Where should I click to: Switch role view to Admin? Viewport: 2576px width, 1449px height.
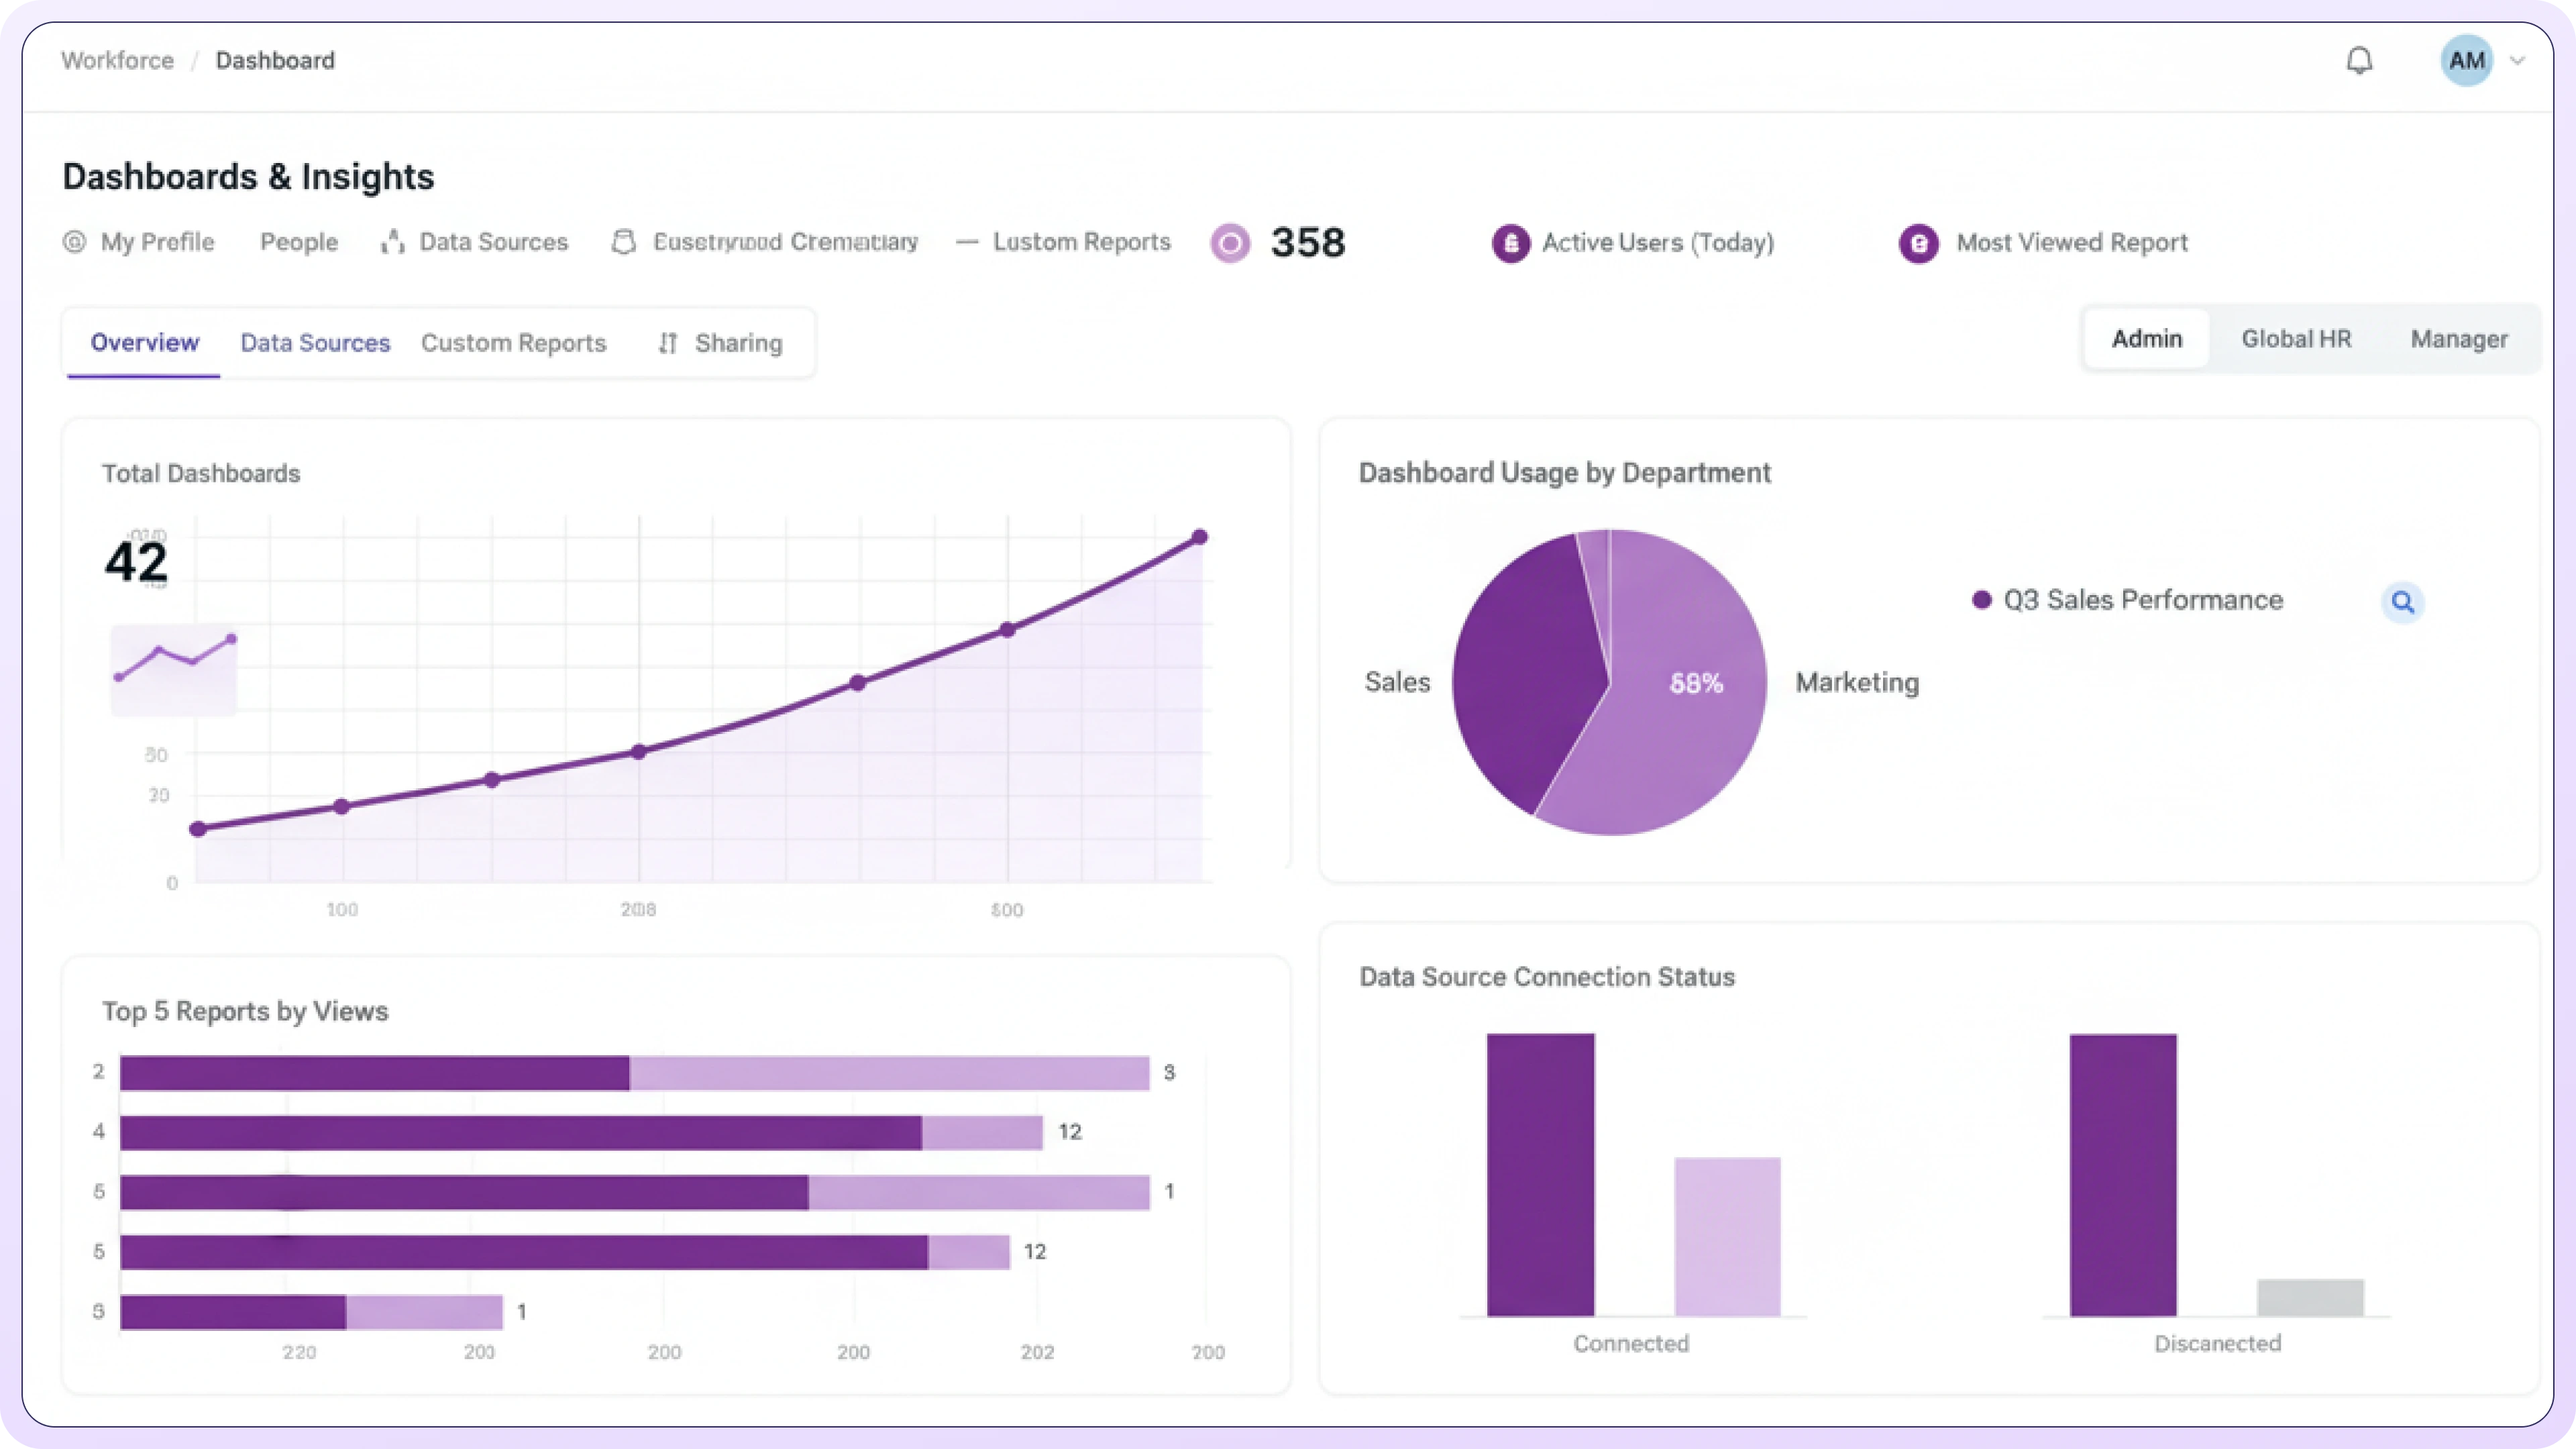point(2146,339)
